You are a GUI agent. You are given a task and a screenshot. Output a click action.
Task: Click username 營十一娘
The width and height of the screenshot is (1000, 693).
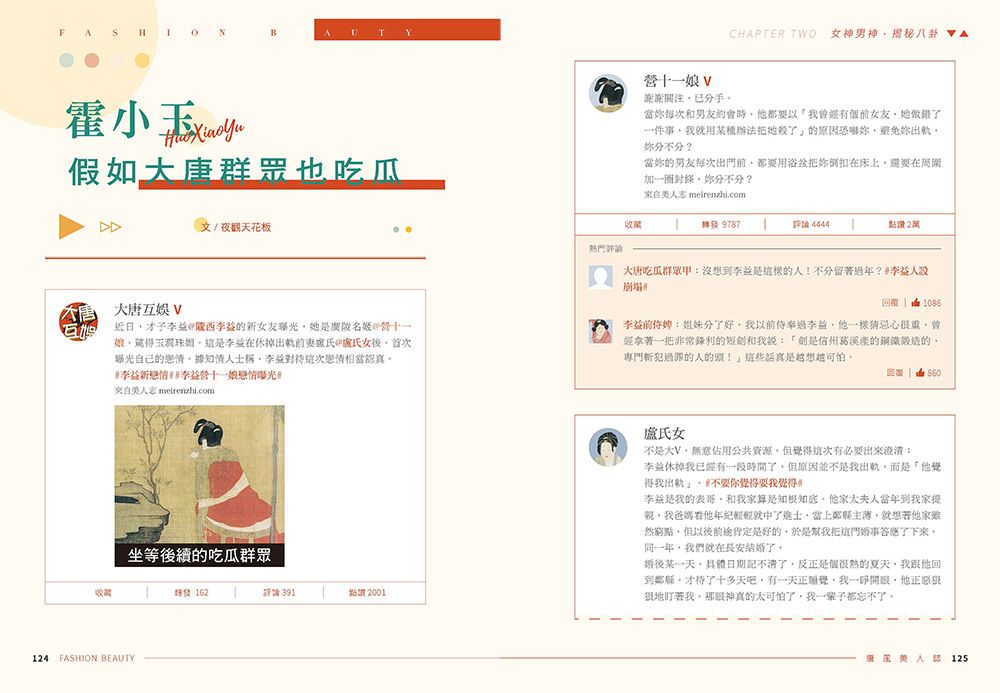[x=671, y=81]
